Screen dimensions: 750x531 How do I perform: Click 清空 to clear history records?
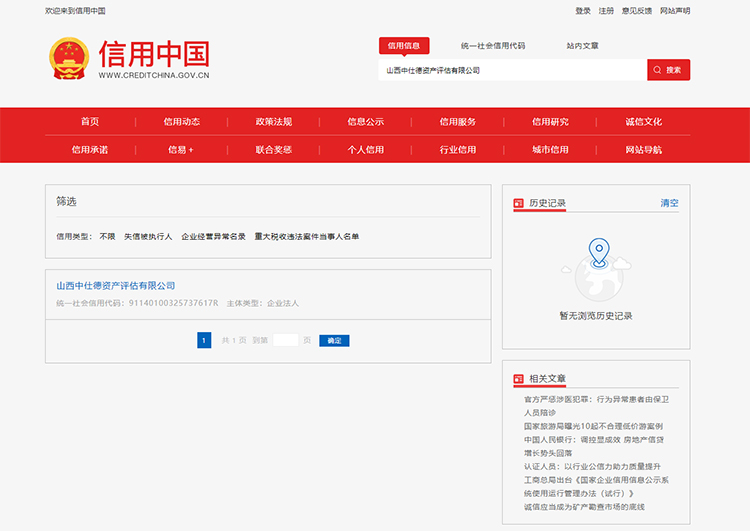[669, 203]
